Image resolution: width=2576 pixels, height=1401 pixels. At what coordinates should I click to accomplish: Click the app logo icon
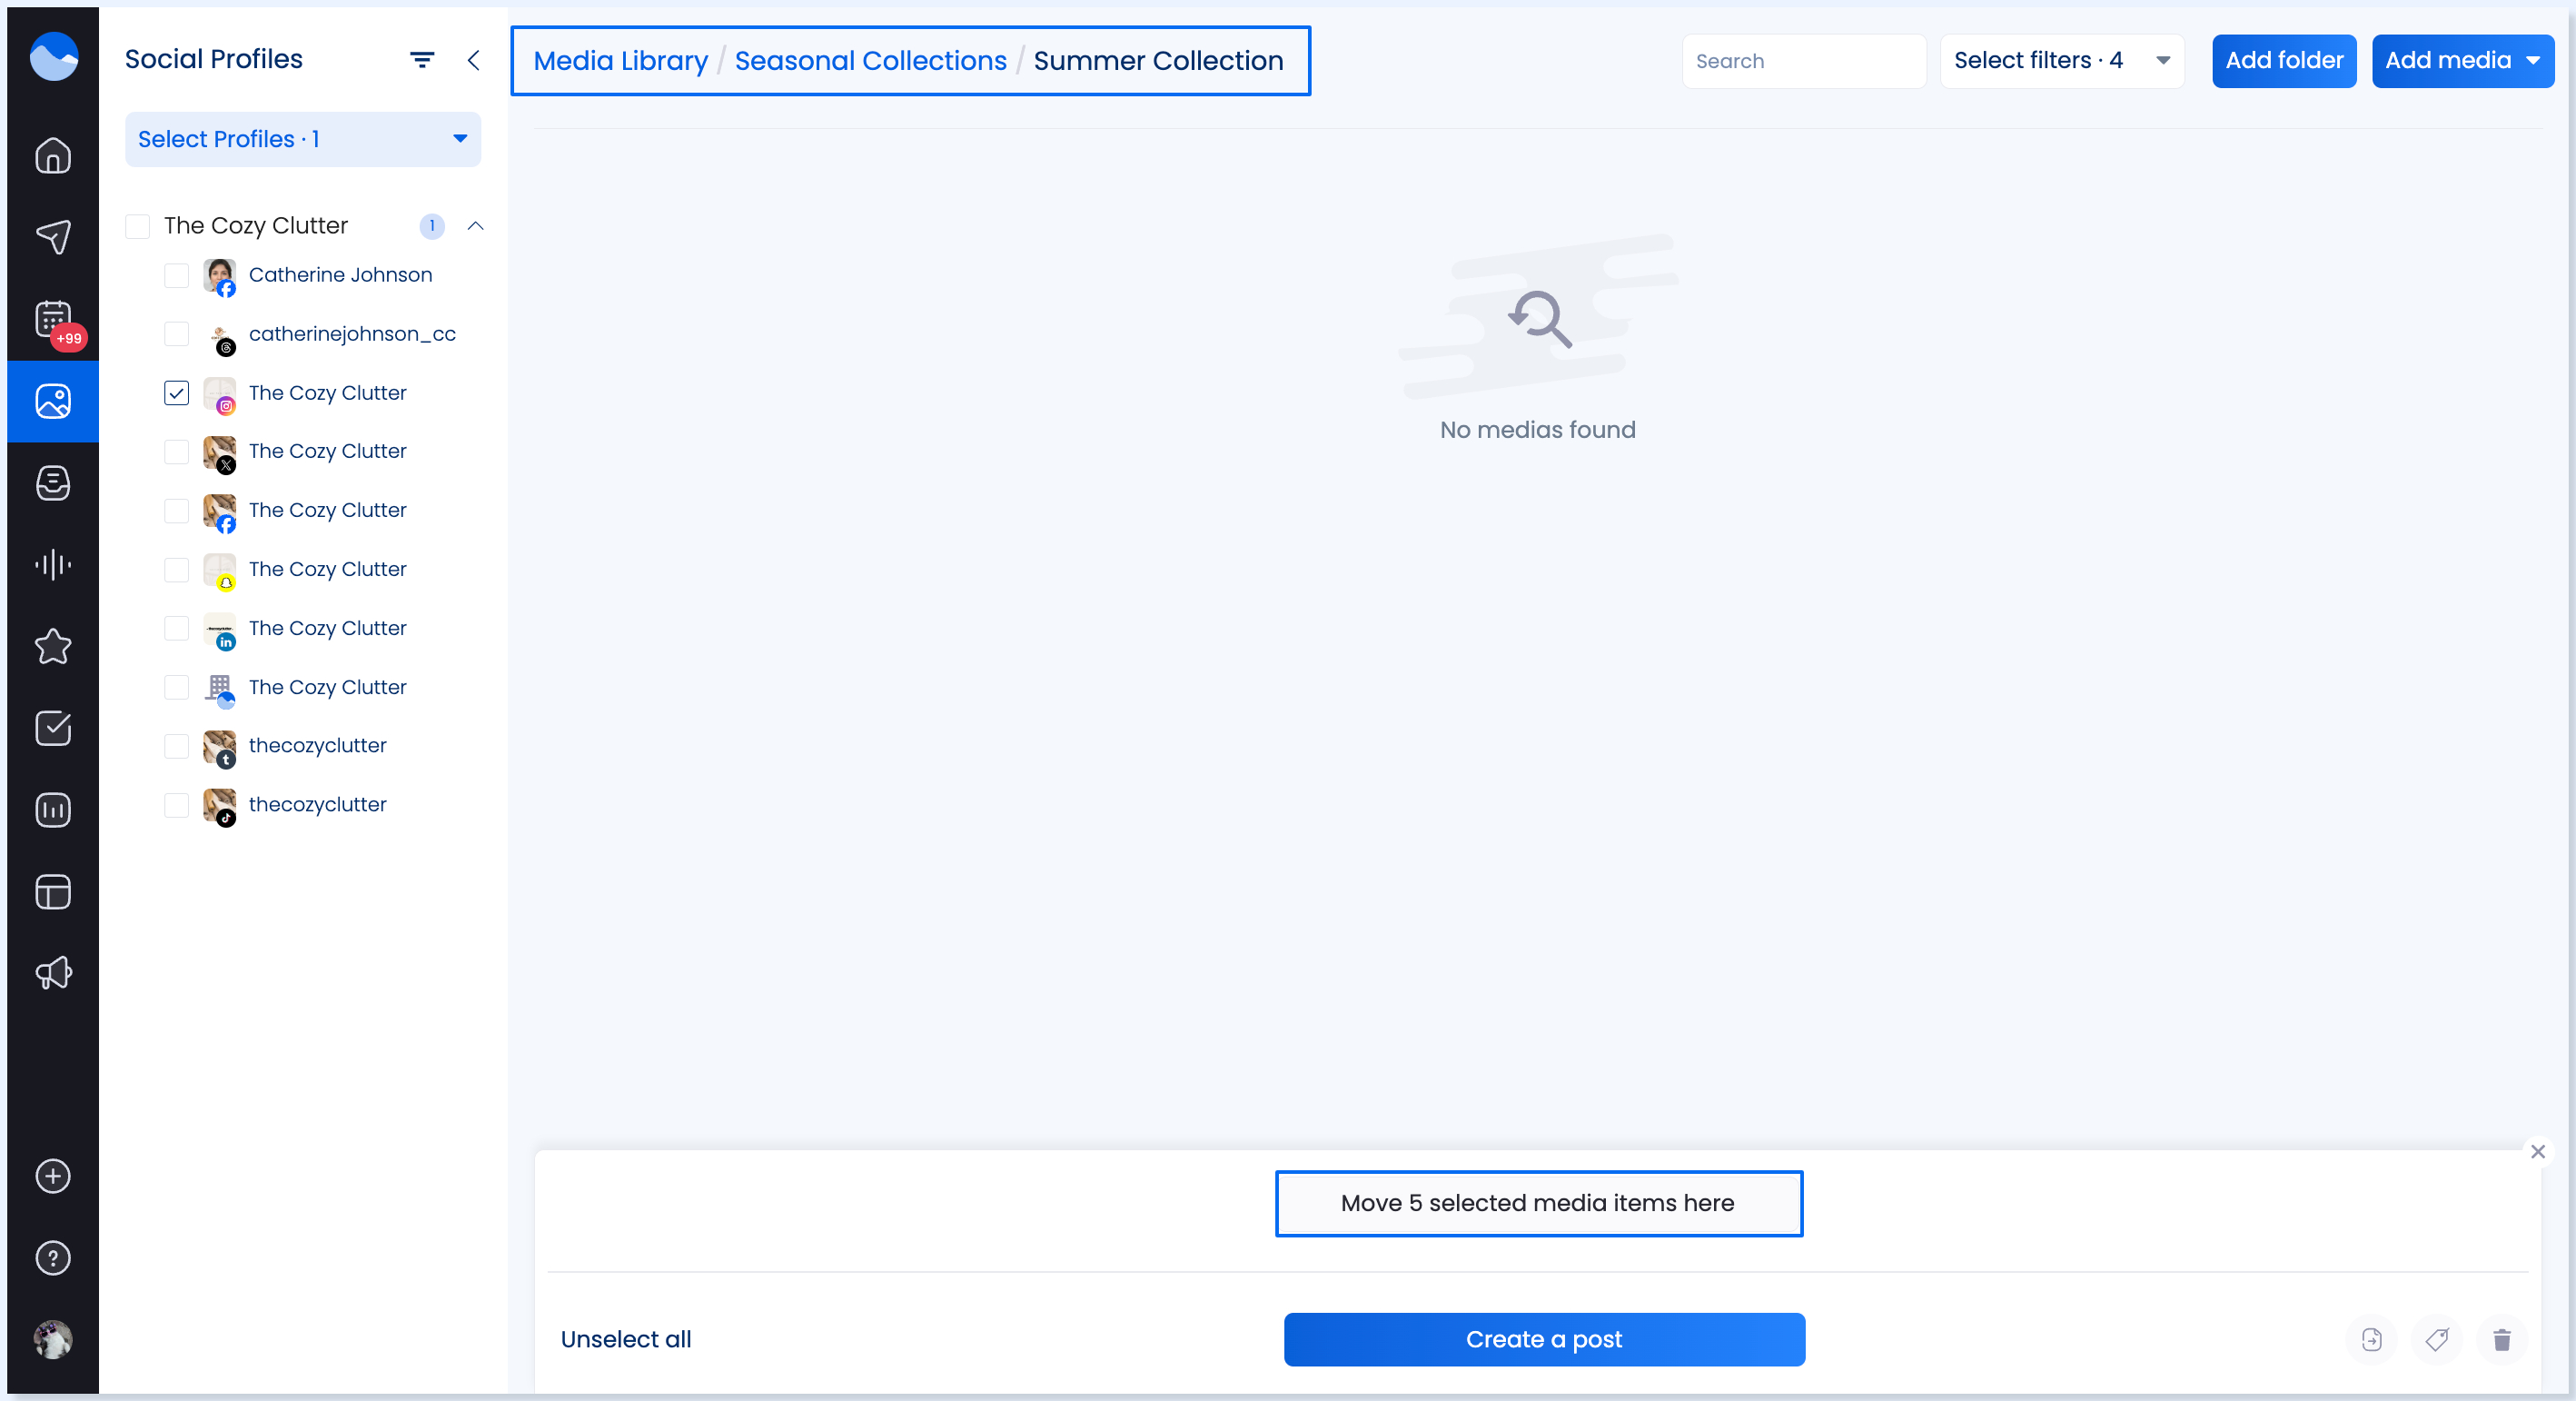[x=53, y=56]
